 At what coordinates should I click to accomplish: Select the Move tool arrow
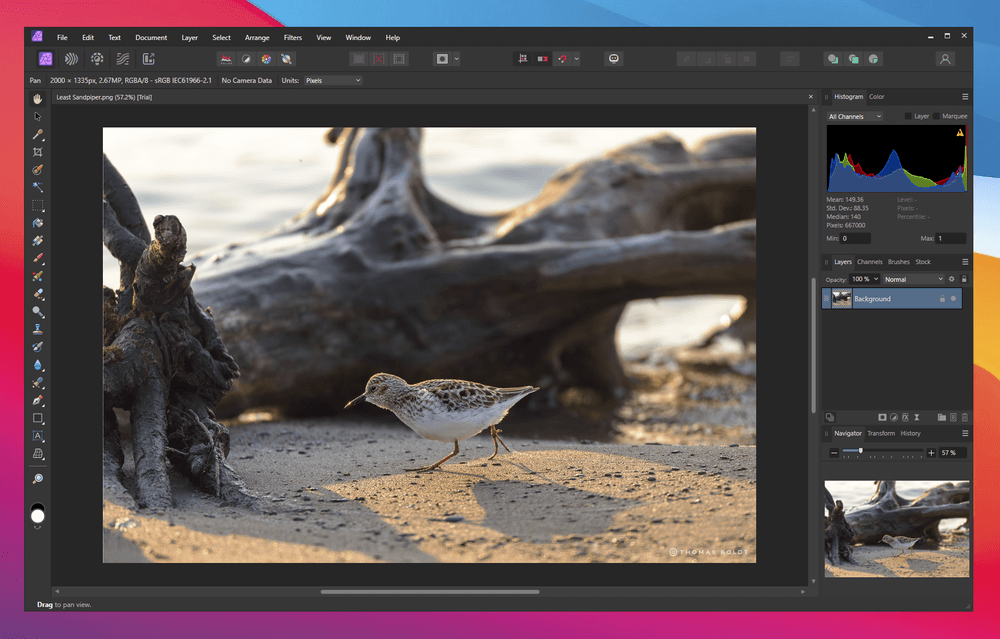[38, 116]
